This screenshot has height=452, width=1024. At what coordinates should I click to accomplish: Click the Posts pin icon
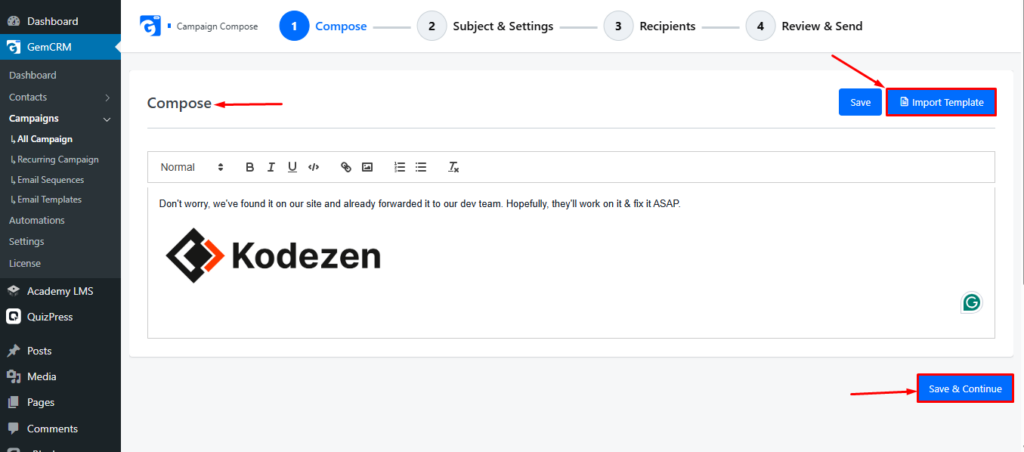13,351
